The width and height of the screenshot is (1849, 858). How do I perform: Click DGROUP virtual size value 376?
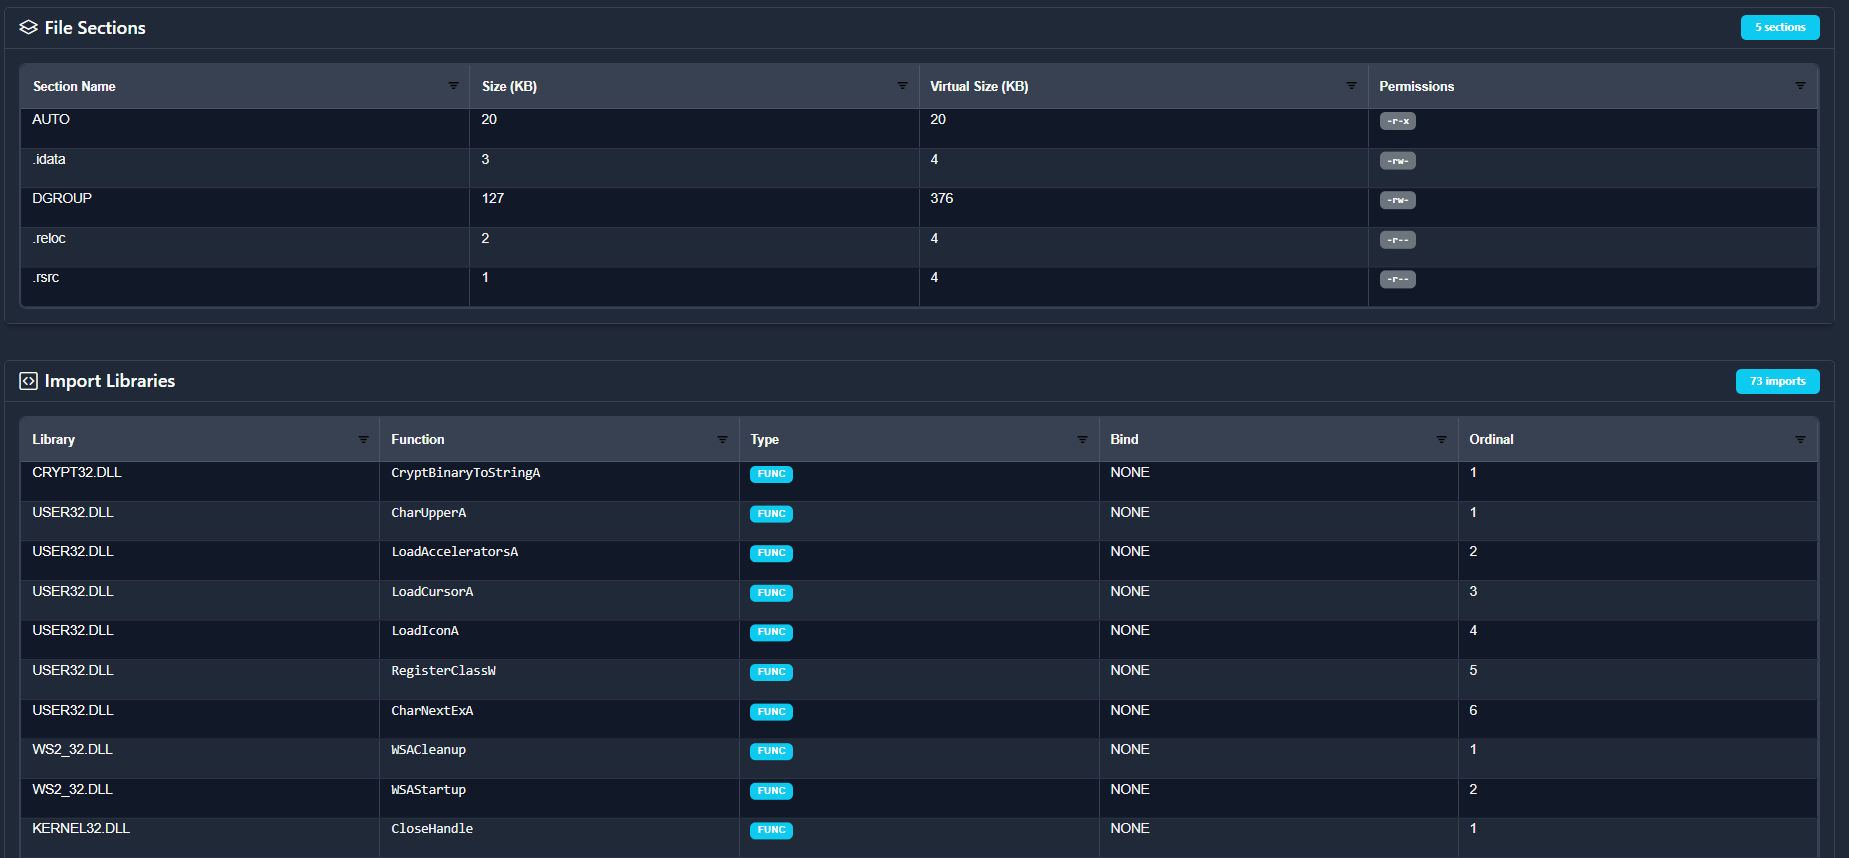(942, 199)
